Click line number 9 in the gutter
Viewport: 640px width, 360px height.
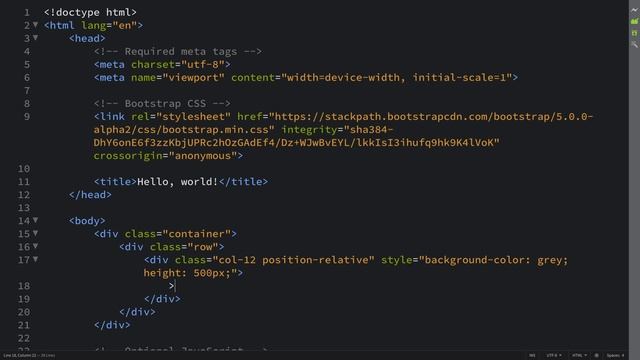tap(27, 117)
